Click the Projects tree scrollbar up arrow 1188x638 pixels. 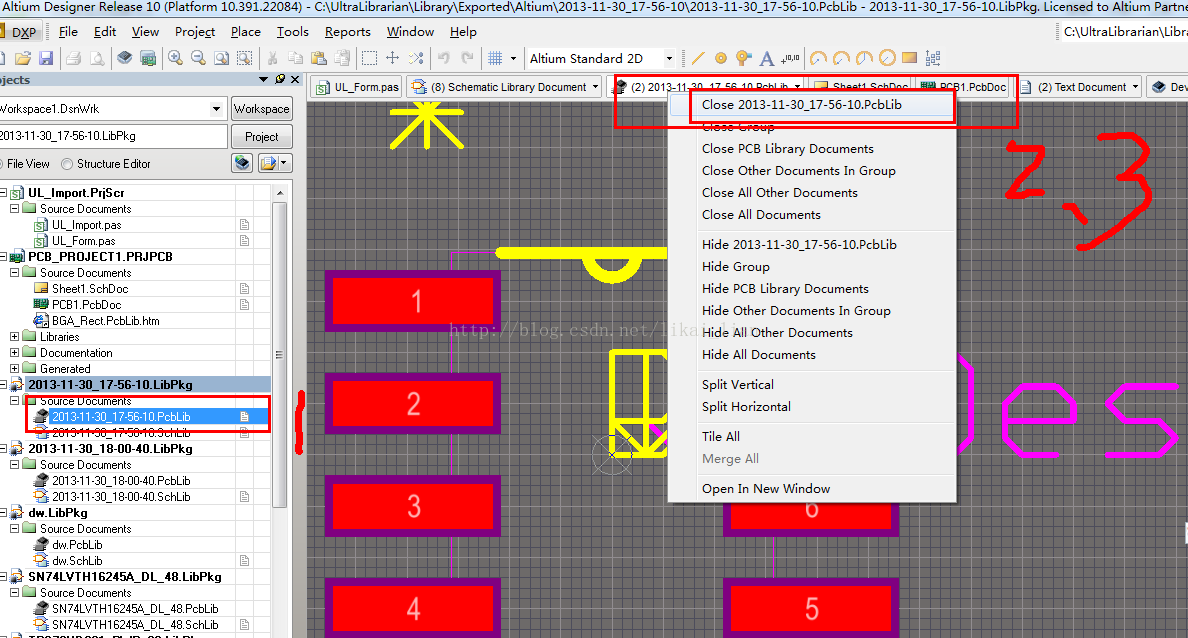pyautogui.click(x=280, y=193)
